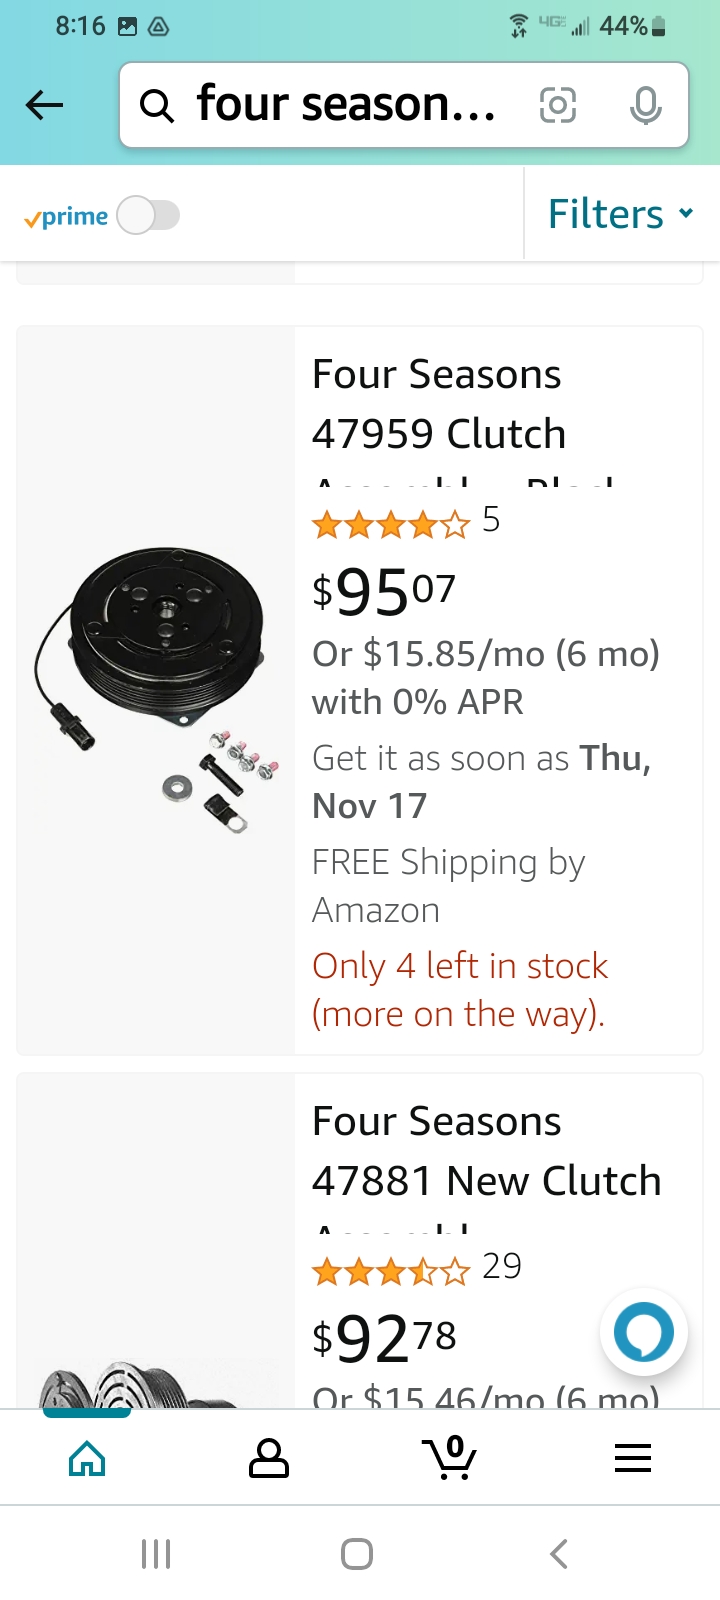The image size is (720, 1600).
Task: View star rating with 29 reviews
Action: 390,1270
